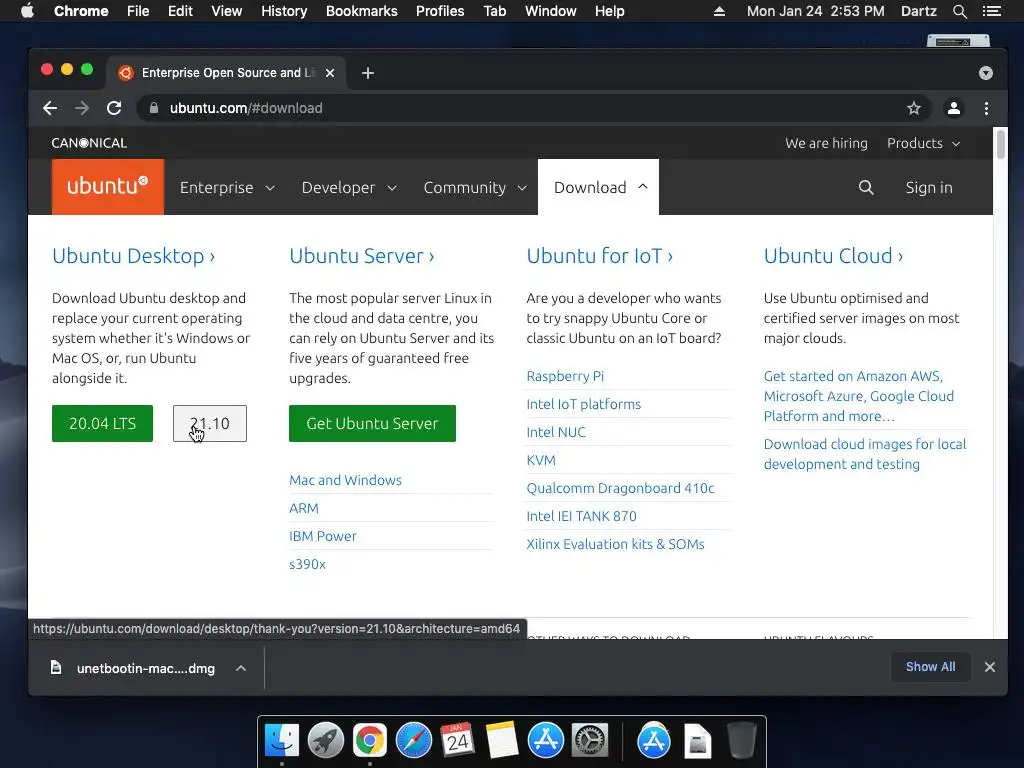Open the Ubuntu Cloud heading link

(833, 255)
